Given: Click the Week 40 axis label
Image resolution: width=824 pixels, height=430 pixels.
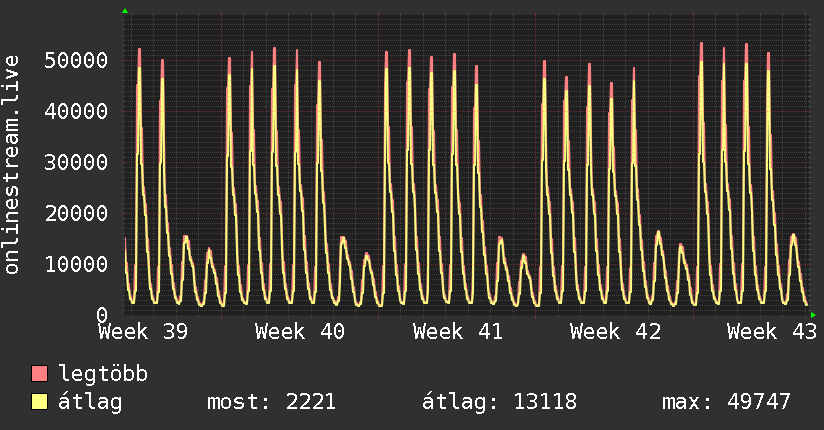Looking at the screenshot, I should pos(300,332).
